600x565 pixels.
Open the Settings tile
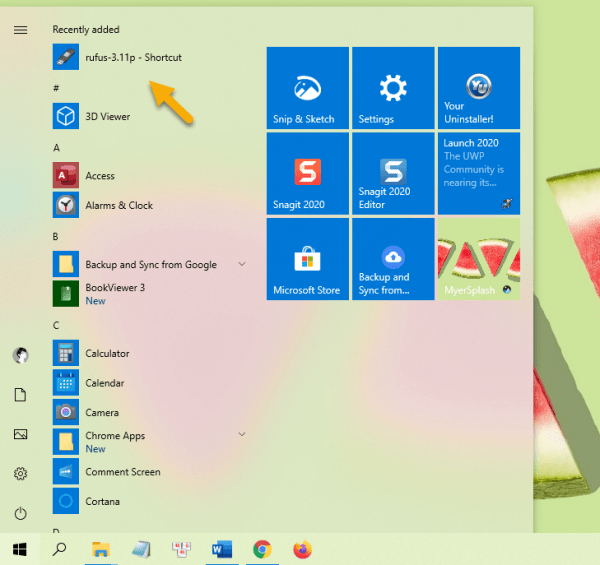(393, 88)
